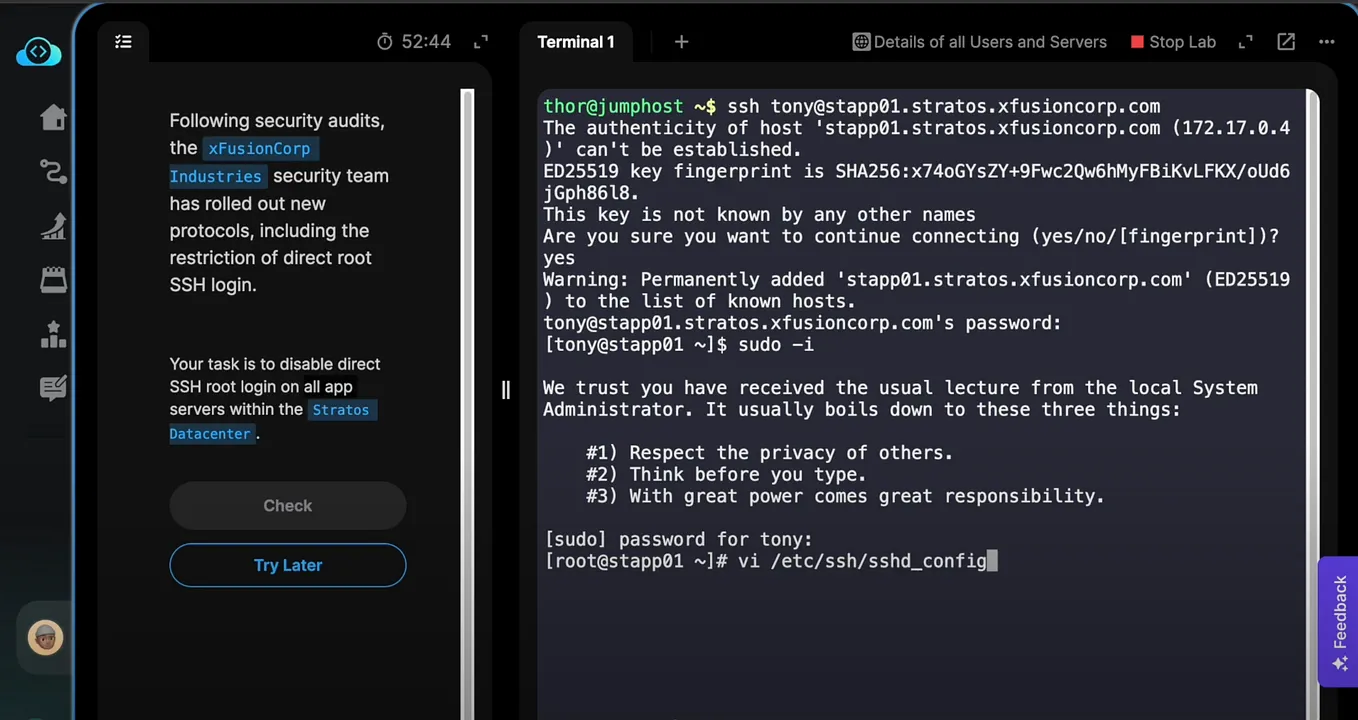Pop out terminal with external-link icon

pos(1286,42)
